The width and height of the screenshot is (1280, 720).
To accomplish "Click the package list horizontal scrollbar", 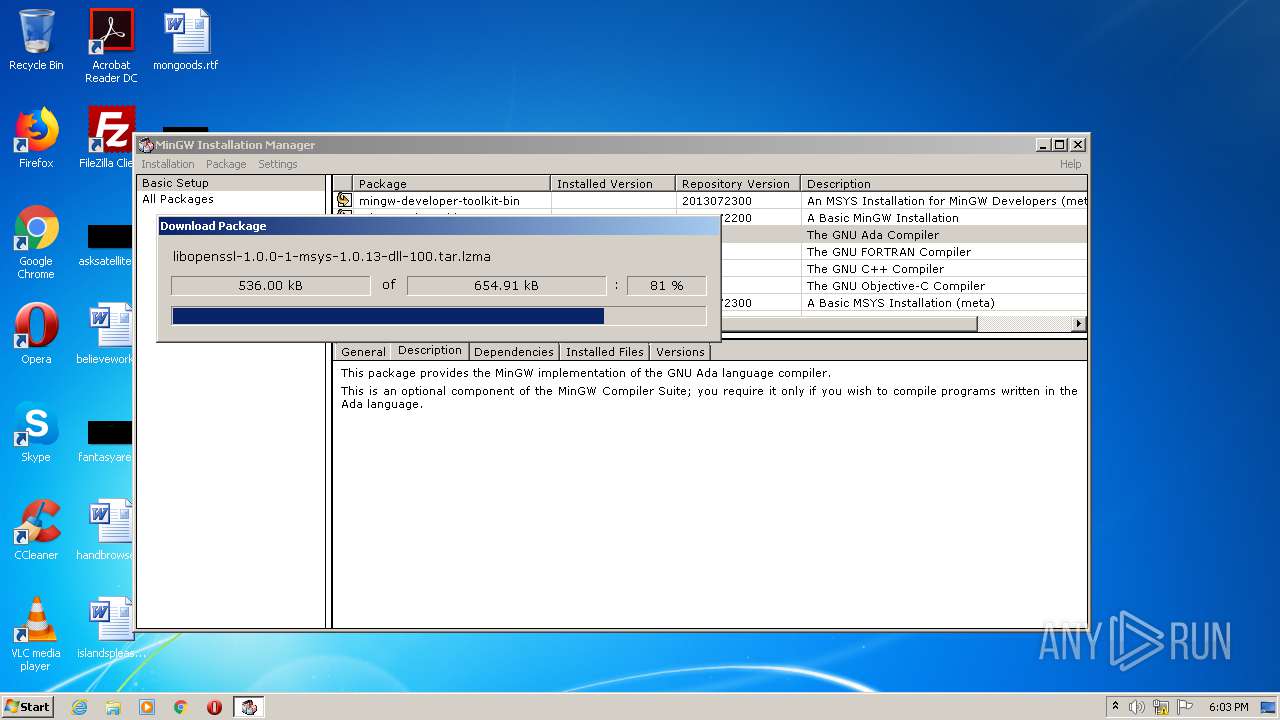I will [850, 324].
